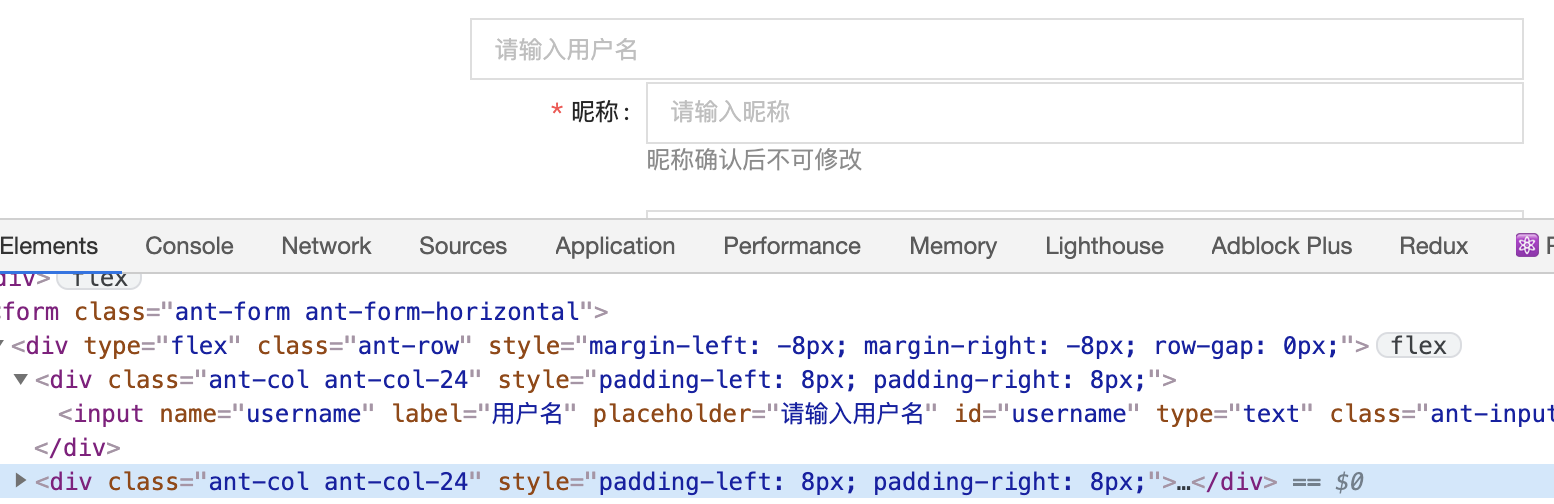Click the React extension icon tab

point(1530,246)
